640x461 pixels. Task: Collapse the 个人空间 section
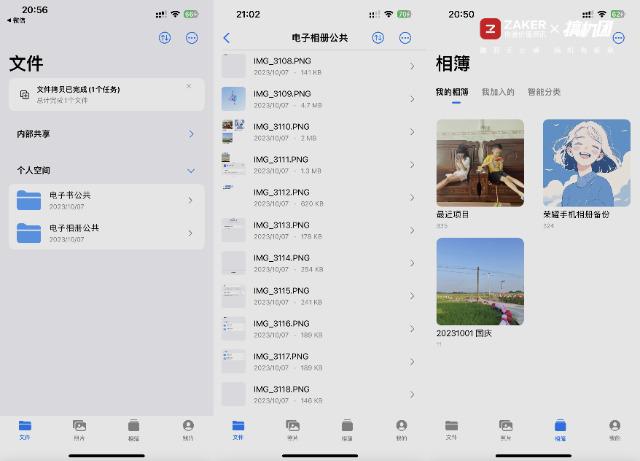click(x=190, y=170)
